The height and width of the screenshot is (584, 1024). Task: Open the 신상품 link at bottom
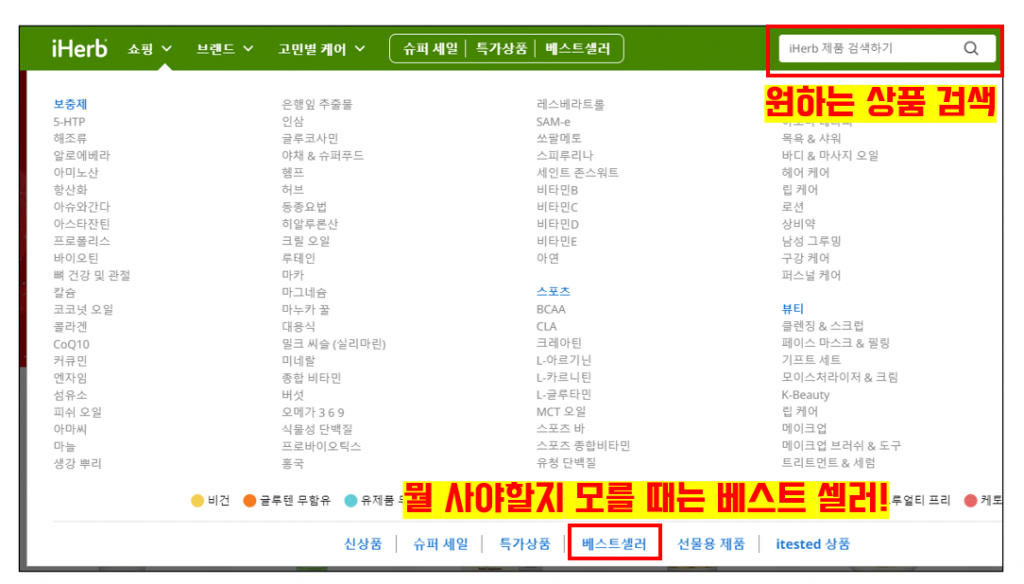coord(363,544)
